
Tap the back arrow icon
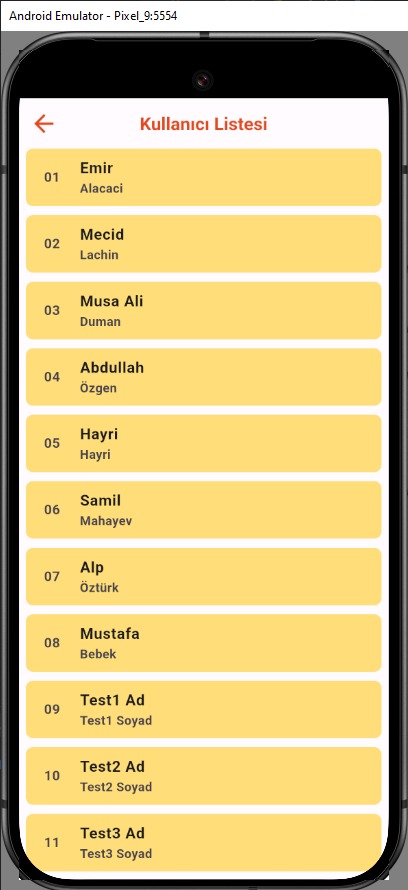pyautogui.click(x=44, y=124)
